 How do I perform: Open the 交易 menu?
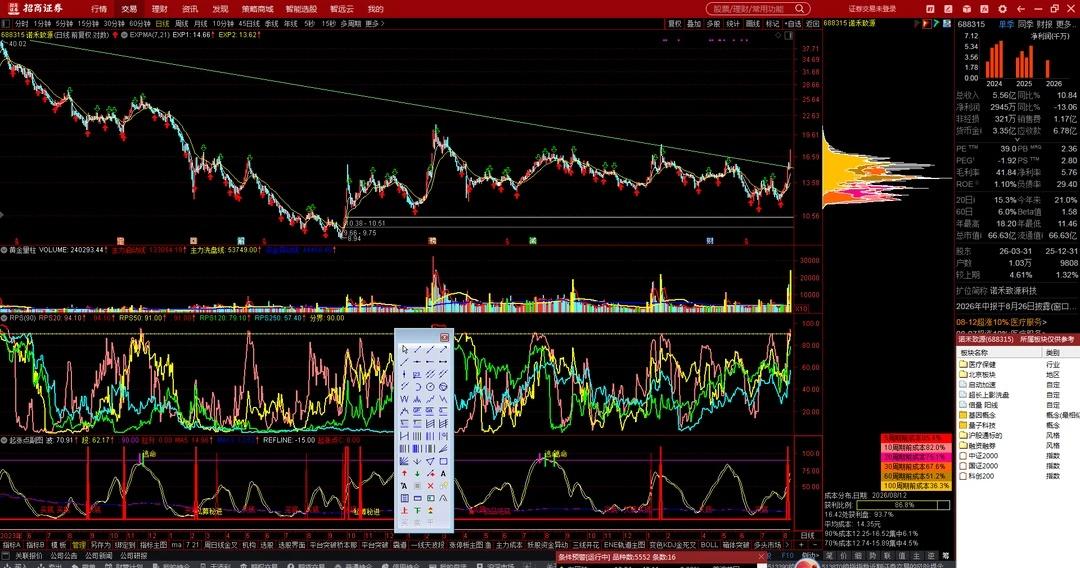pyautogui.click(x=129, y=9)
